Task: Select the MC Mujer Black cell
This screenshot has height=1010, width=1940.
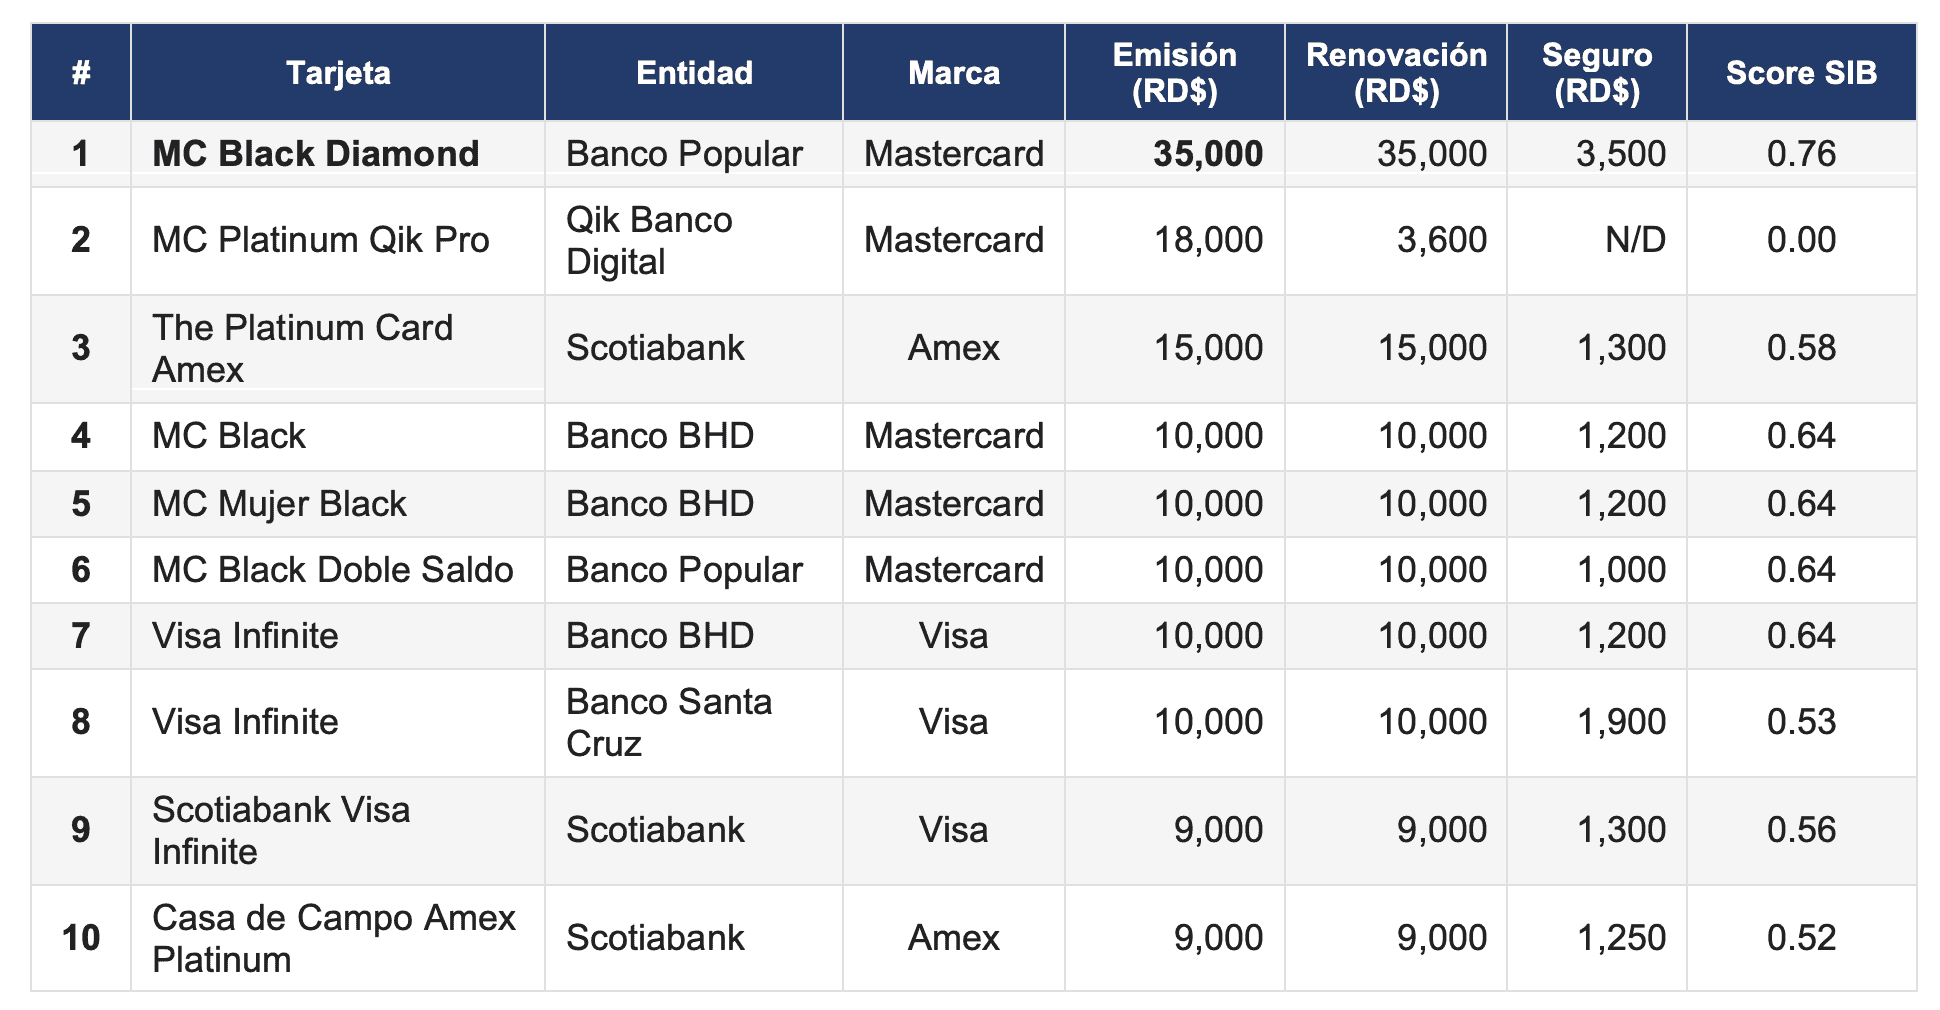Action: 279,504
